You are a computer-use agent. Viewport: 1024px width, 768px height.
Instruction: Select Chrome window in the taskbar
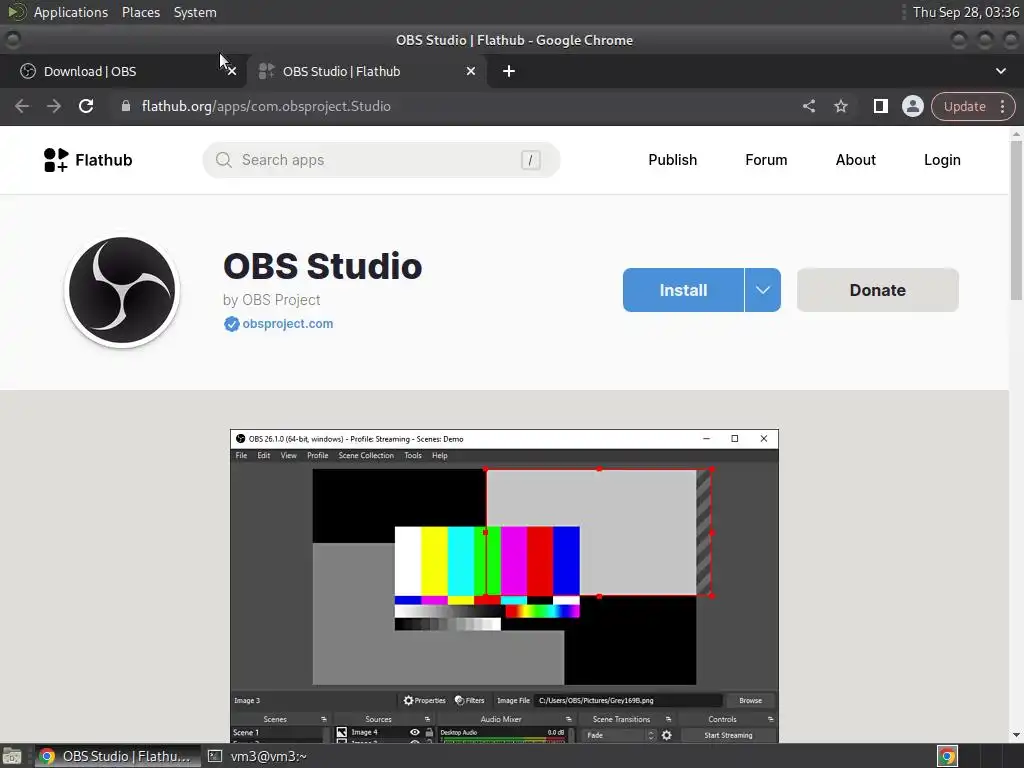pos(118,756)
